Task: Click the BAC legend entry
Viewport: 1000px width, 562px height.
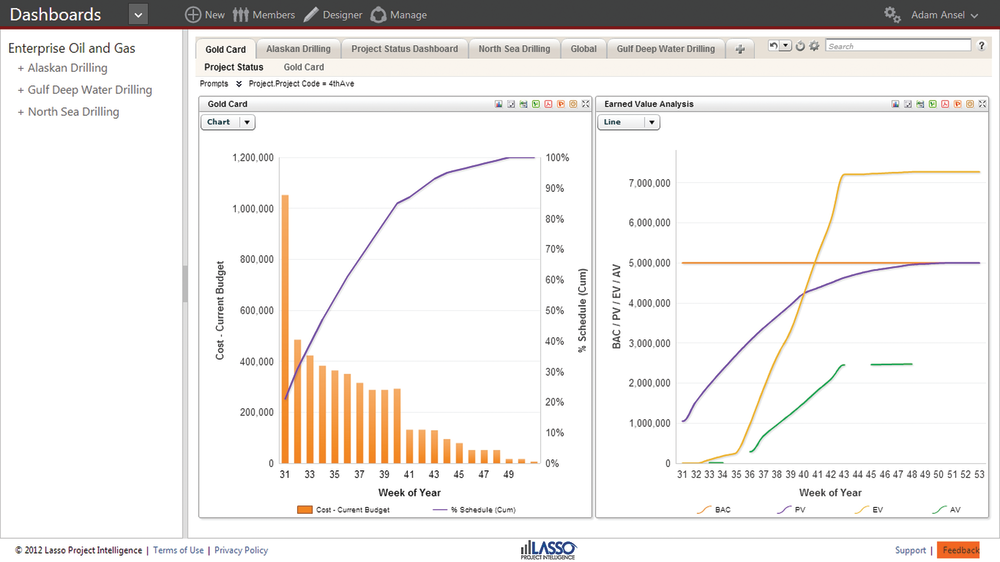Action: 714,510
